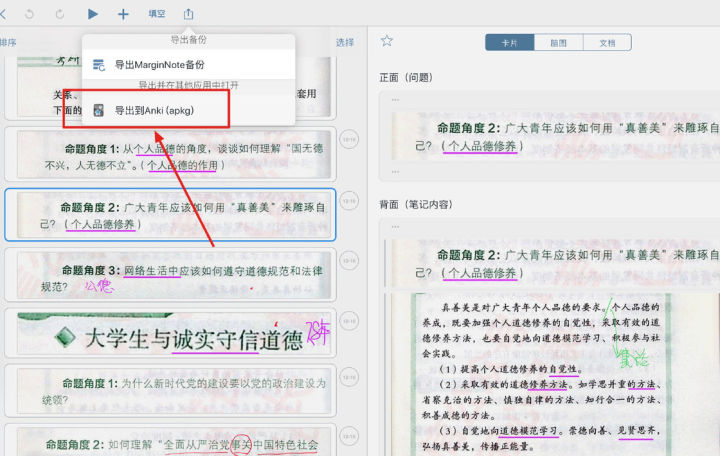
Task: Open ellipsis menu below front question
Action: point(395,172)
